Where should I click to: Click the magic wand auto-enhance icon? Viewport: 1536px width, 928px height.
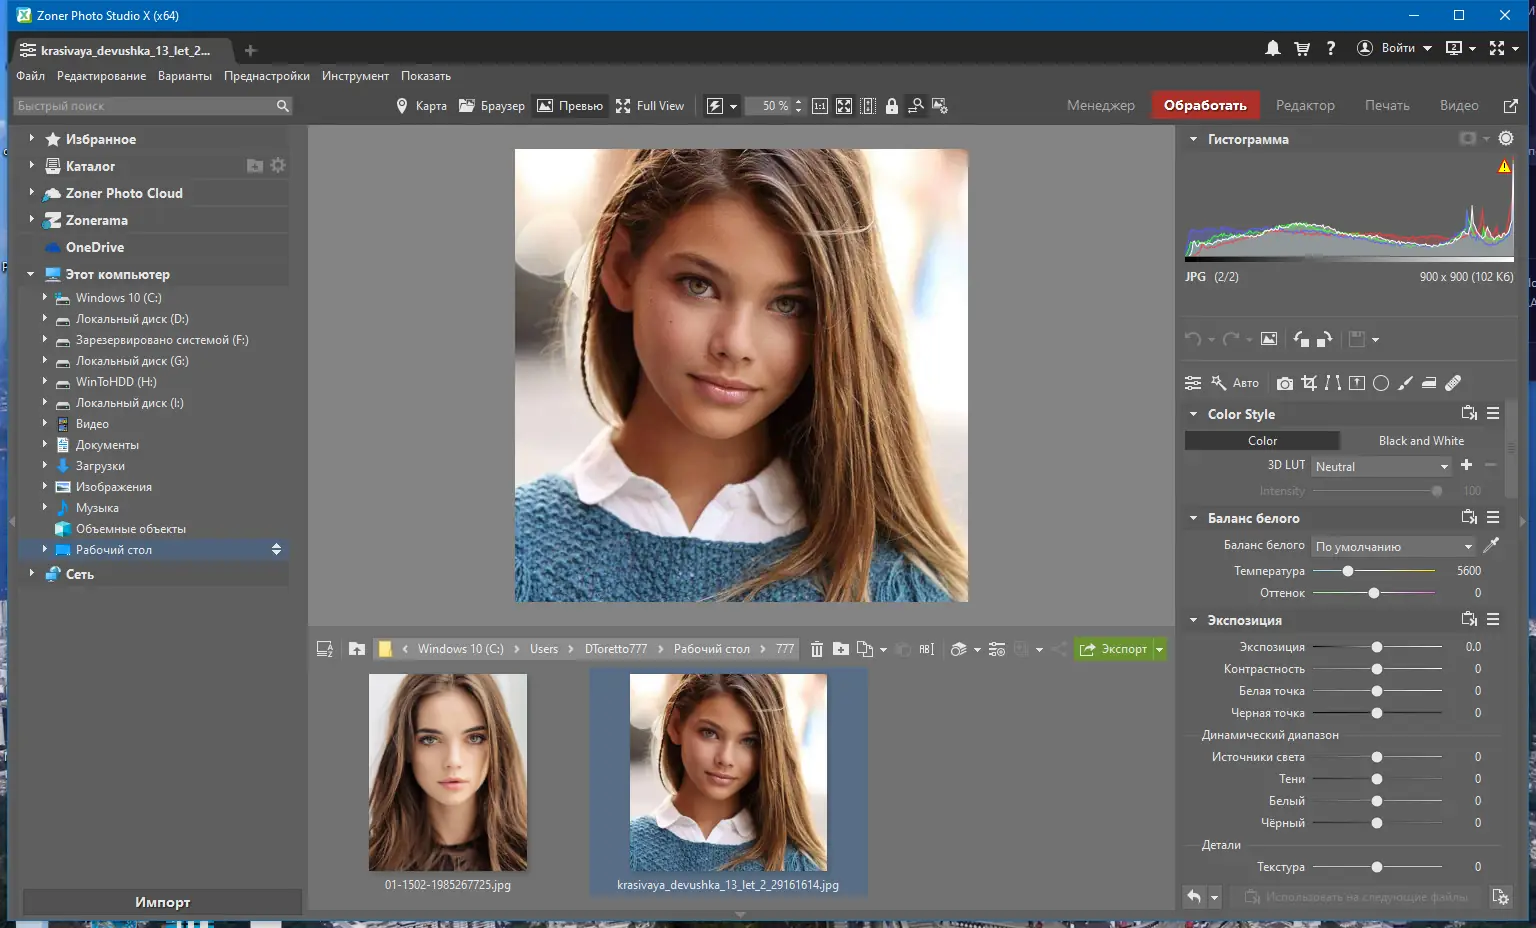coord(1218,383)
